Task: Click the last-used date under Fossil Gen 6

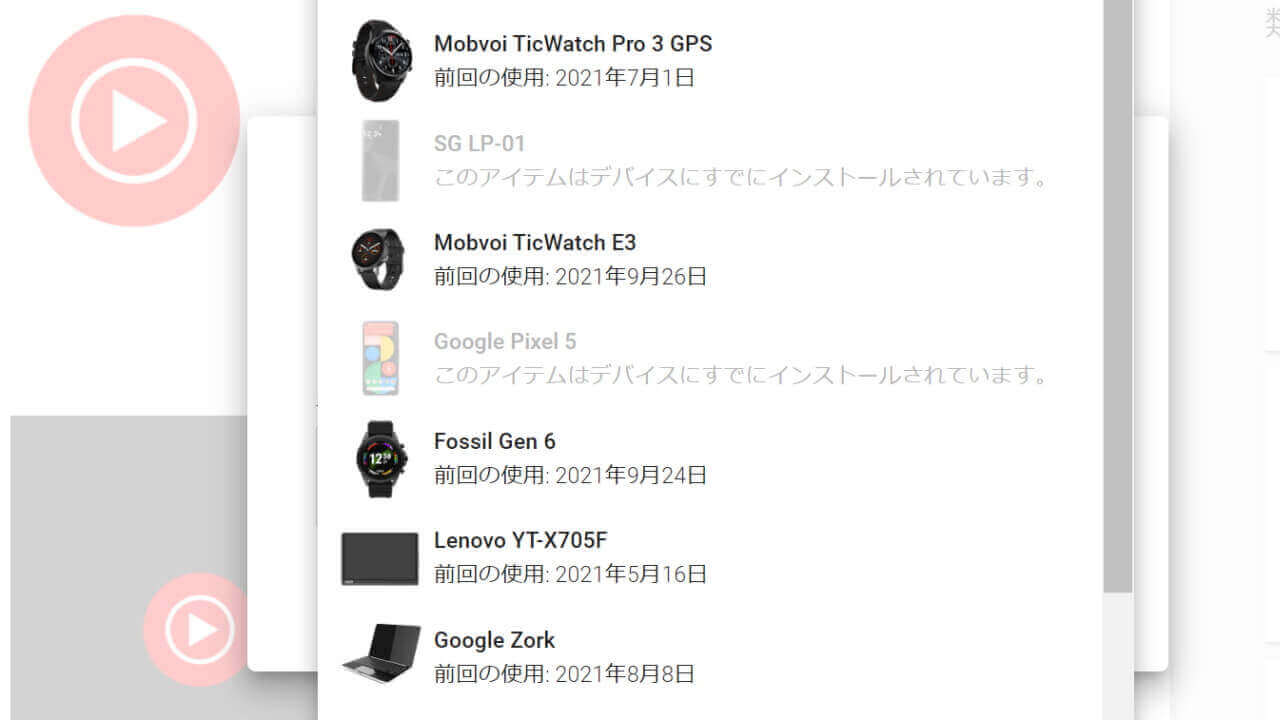Action: point(570,476)
